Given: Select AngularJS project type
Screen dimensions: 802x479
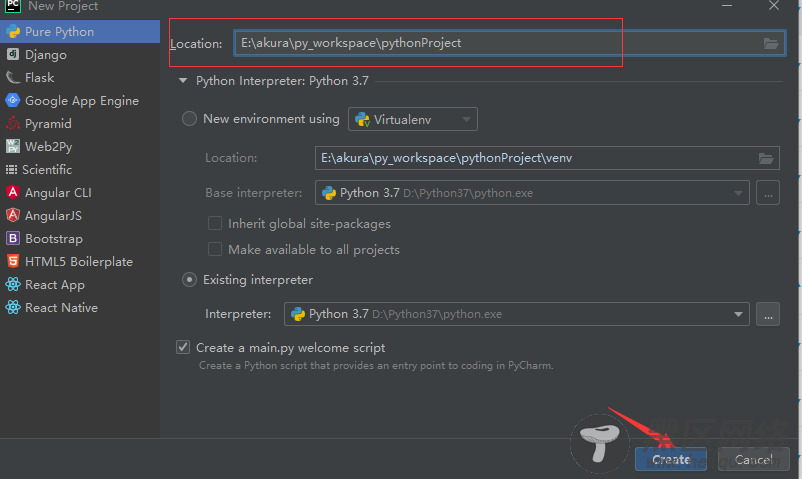Looking at the screenshot, I should click(x=80, y=215).
